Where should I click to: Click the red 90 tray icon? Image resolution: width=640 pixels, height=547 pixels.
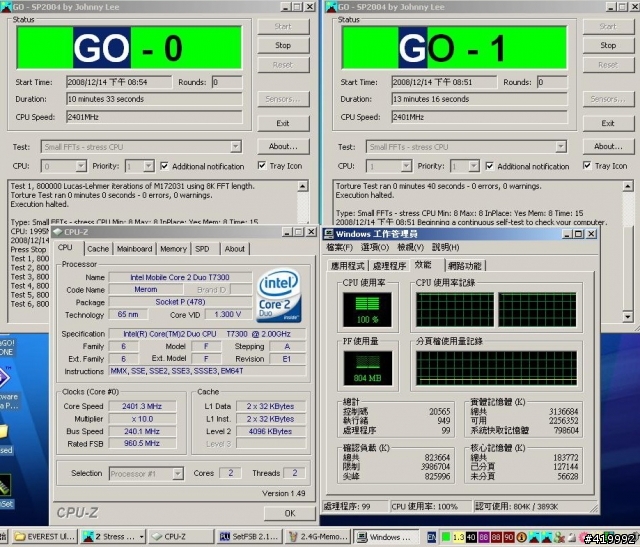pyautogui.click(x=509, y=537)
